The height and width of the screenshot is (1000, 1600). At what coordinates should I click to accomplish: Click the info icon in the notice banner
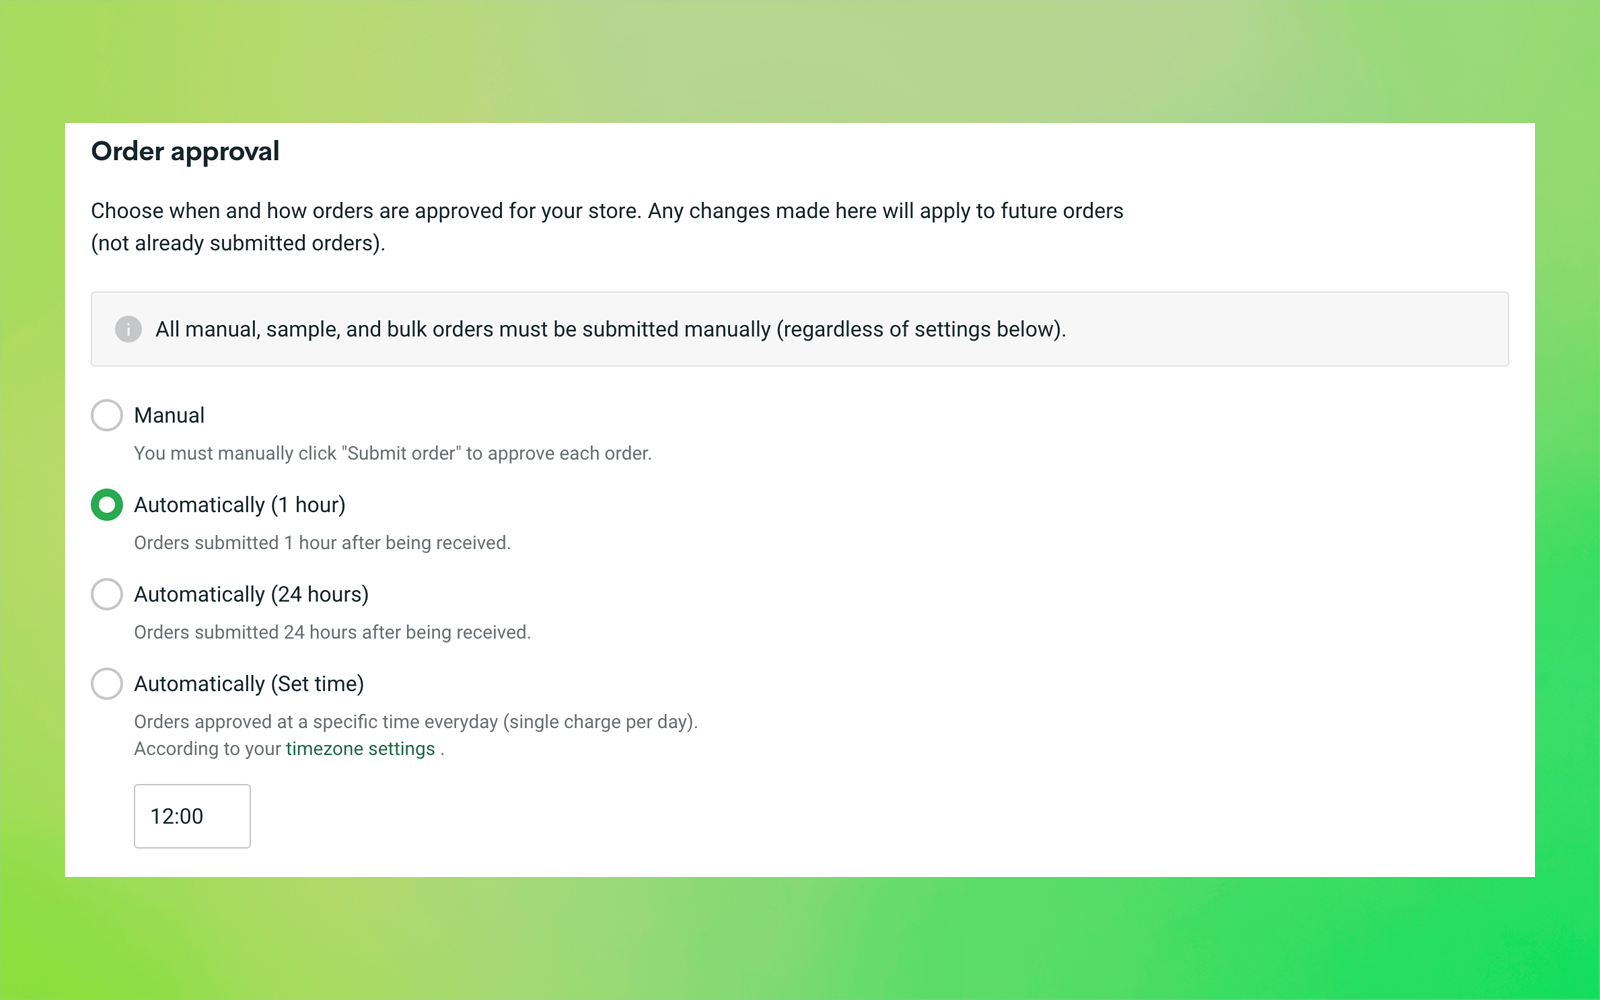point(128,328)
